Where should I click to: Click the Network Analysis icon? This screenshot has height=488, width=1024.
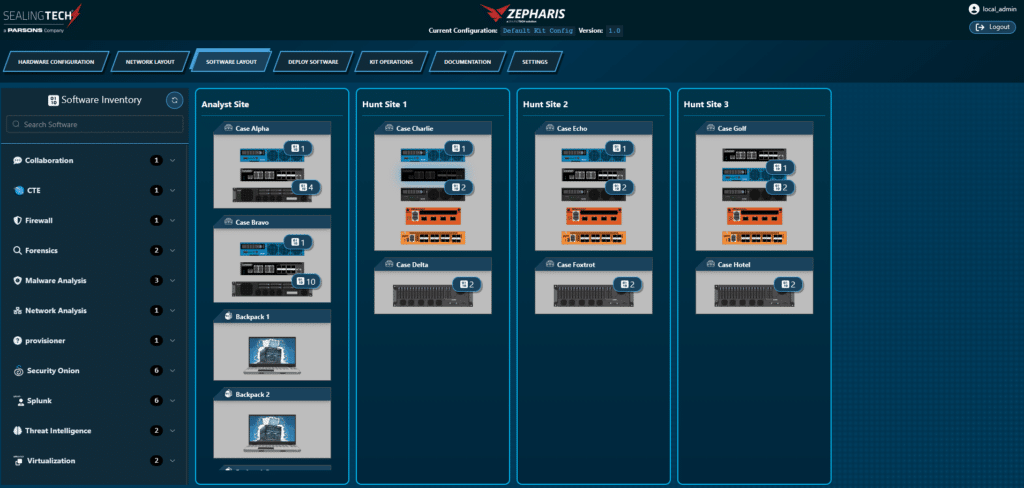click(x=18, y=311)
